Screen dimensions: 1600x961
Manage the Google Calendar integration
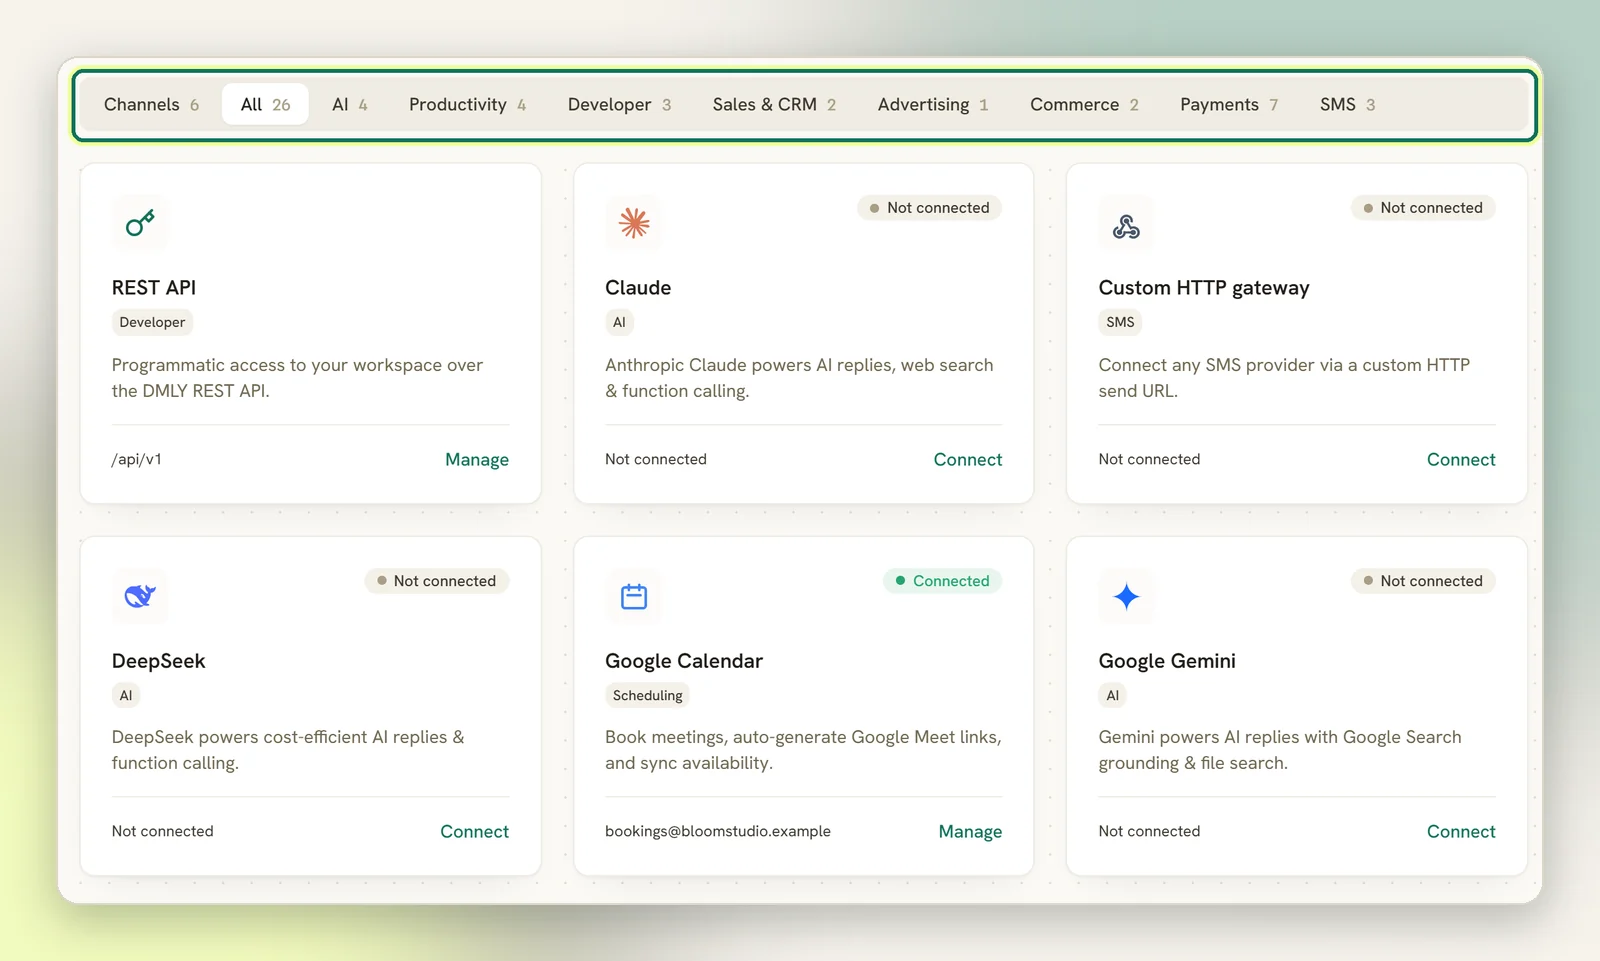[x=970, y=831]
